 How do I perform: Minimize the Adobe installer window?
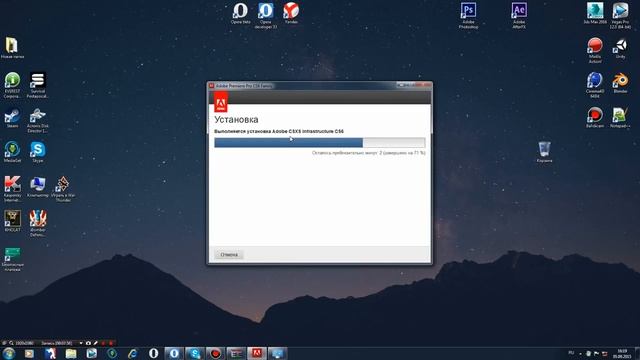pyautogui.click(x=401, y=85)
